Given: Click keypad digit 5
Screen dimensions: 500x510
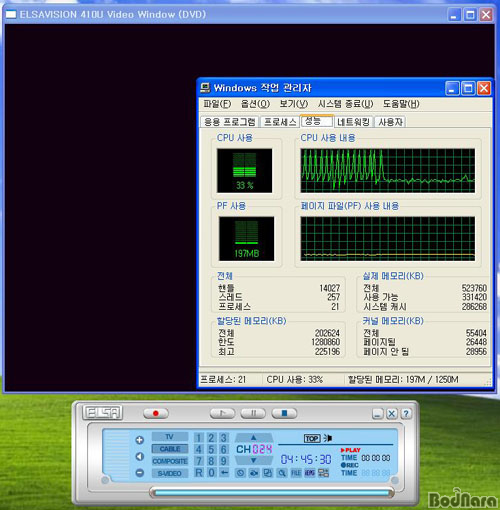Looking at the screenshot, I should (211, 449).
